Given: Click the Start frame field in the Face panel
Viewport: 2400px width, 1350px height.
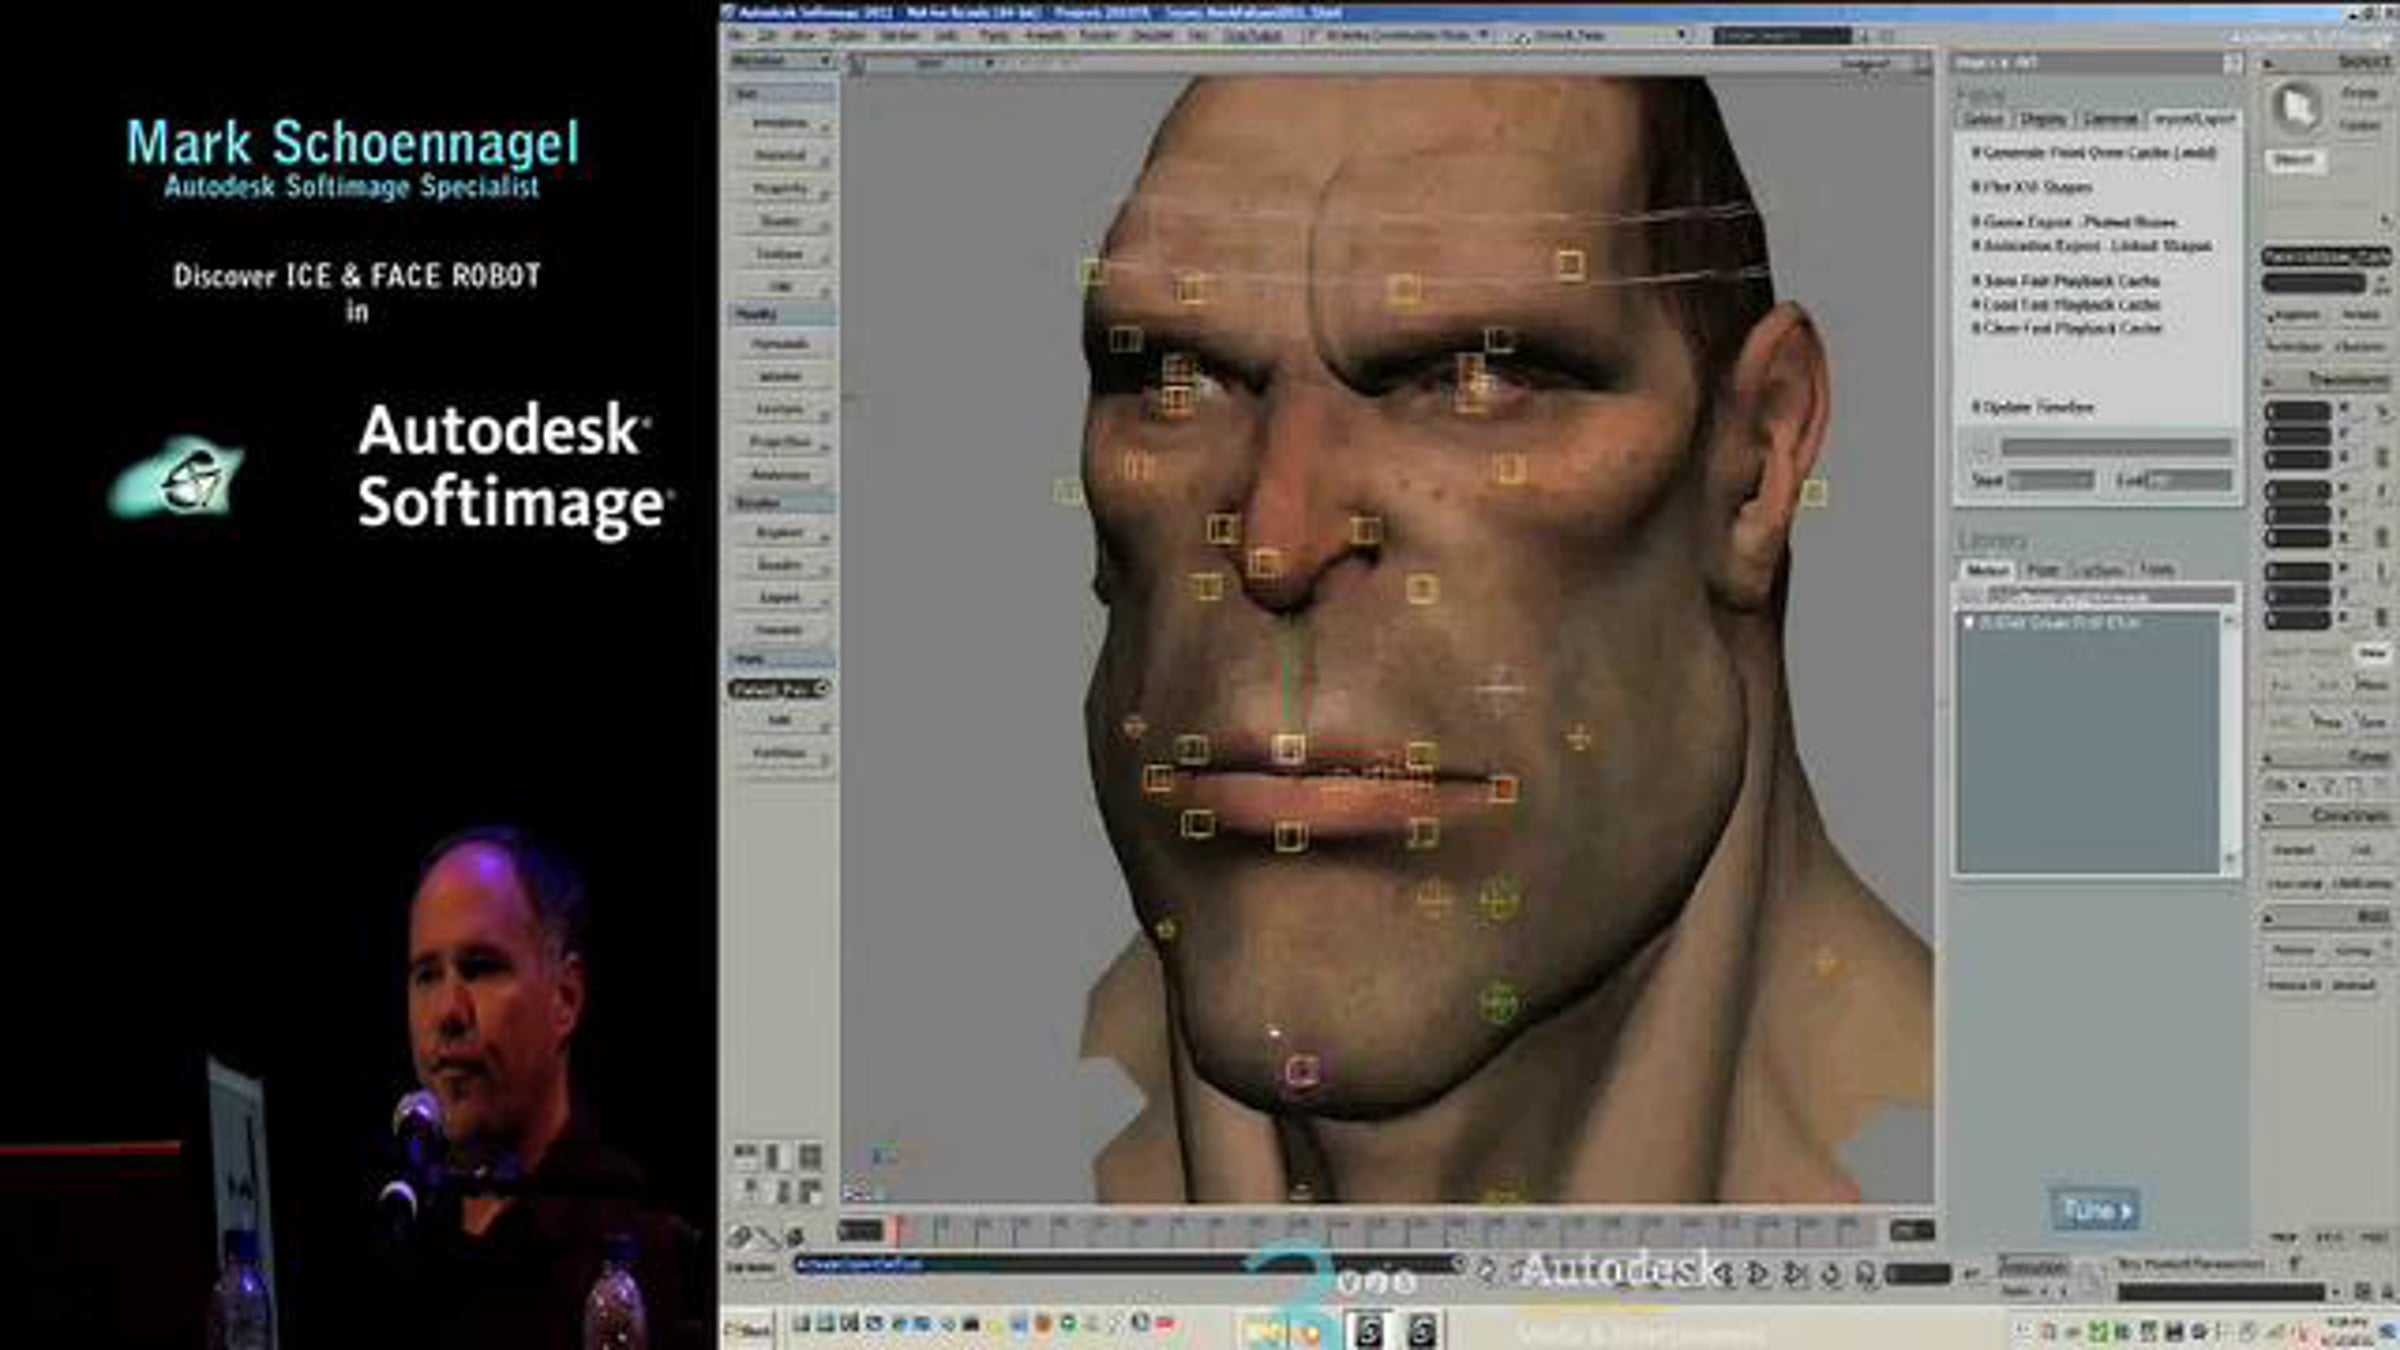Looking at the screenshot, I should [x=2050, y=481].
